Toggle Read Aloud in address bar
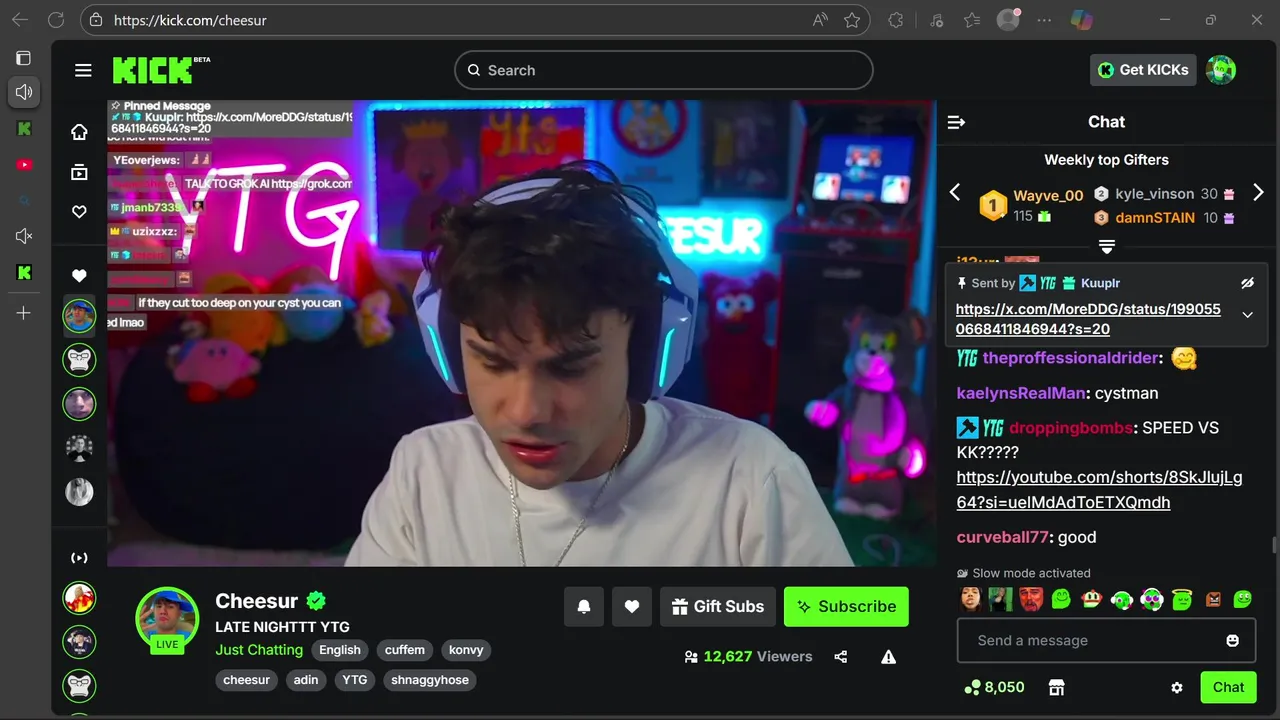1280x720 pixels. (x=820, y=20)
